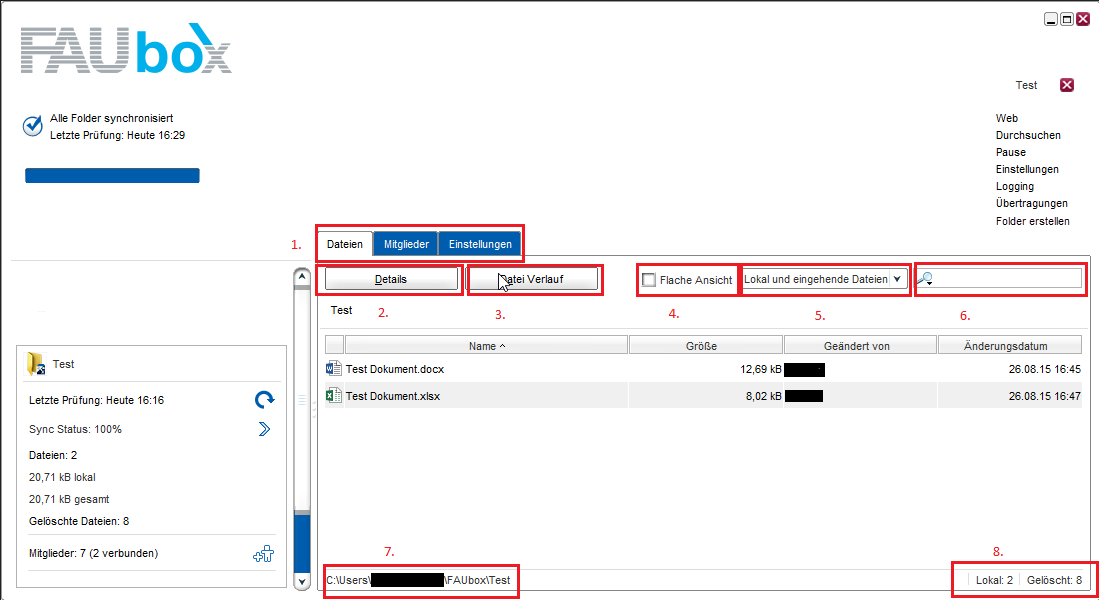Image resolution: width=1102 pixels, height=600 pixels.
Task: Click the Durchsuchen link
Action: [x=1028, y=135]
